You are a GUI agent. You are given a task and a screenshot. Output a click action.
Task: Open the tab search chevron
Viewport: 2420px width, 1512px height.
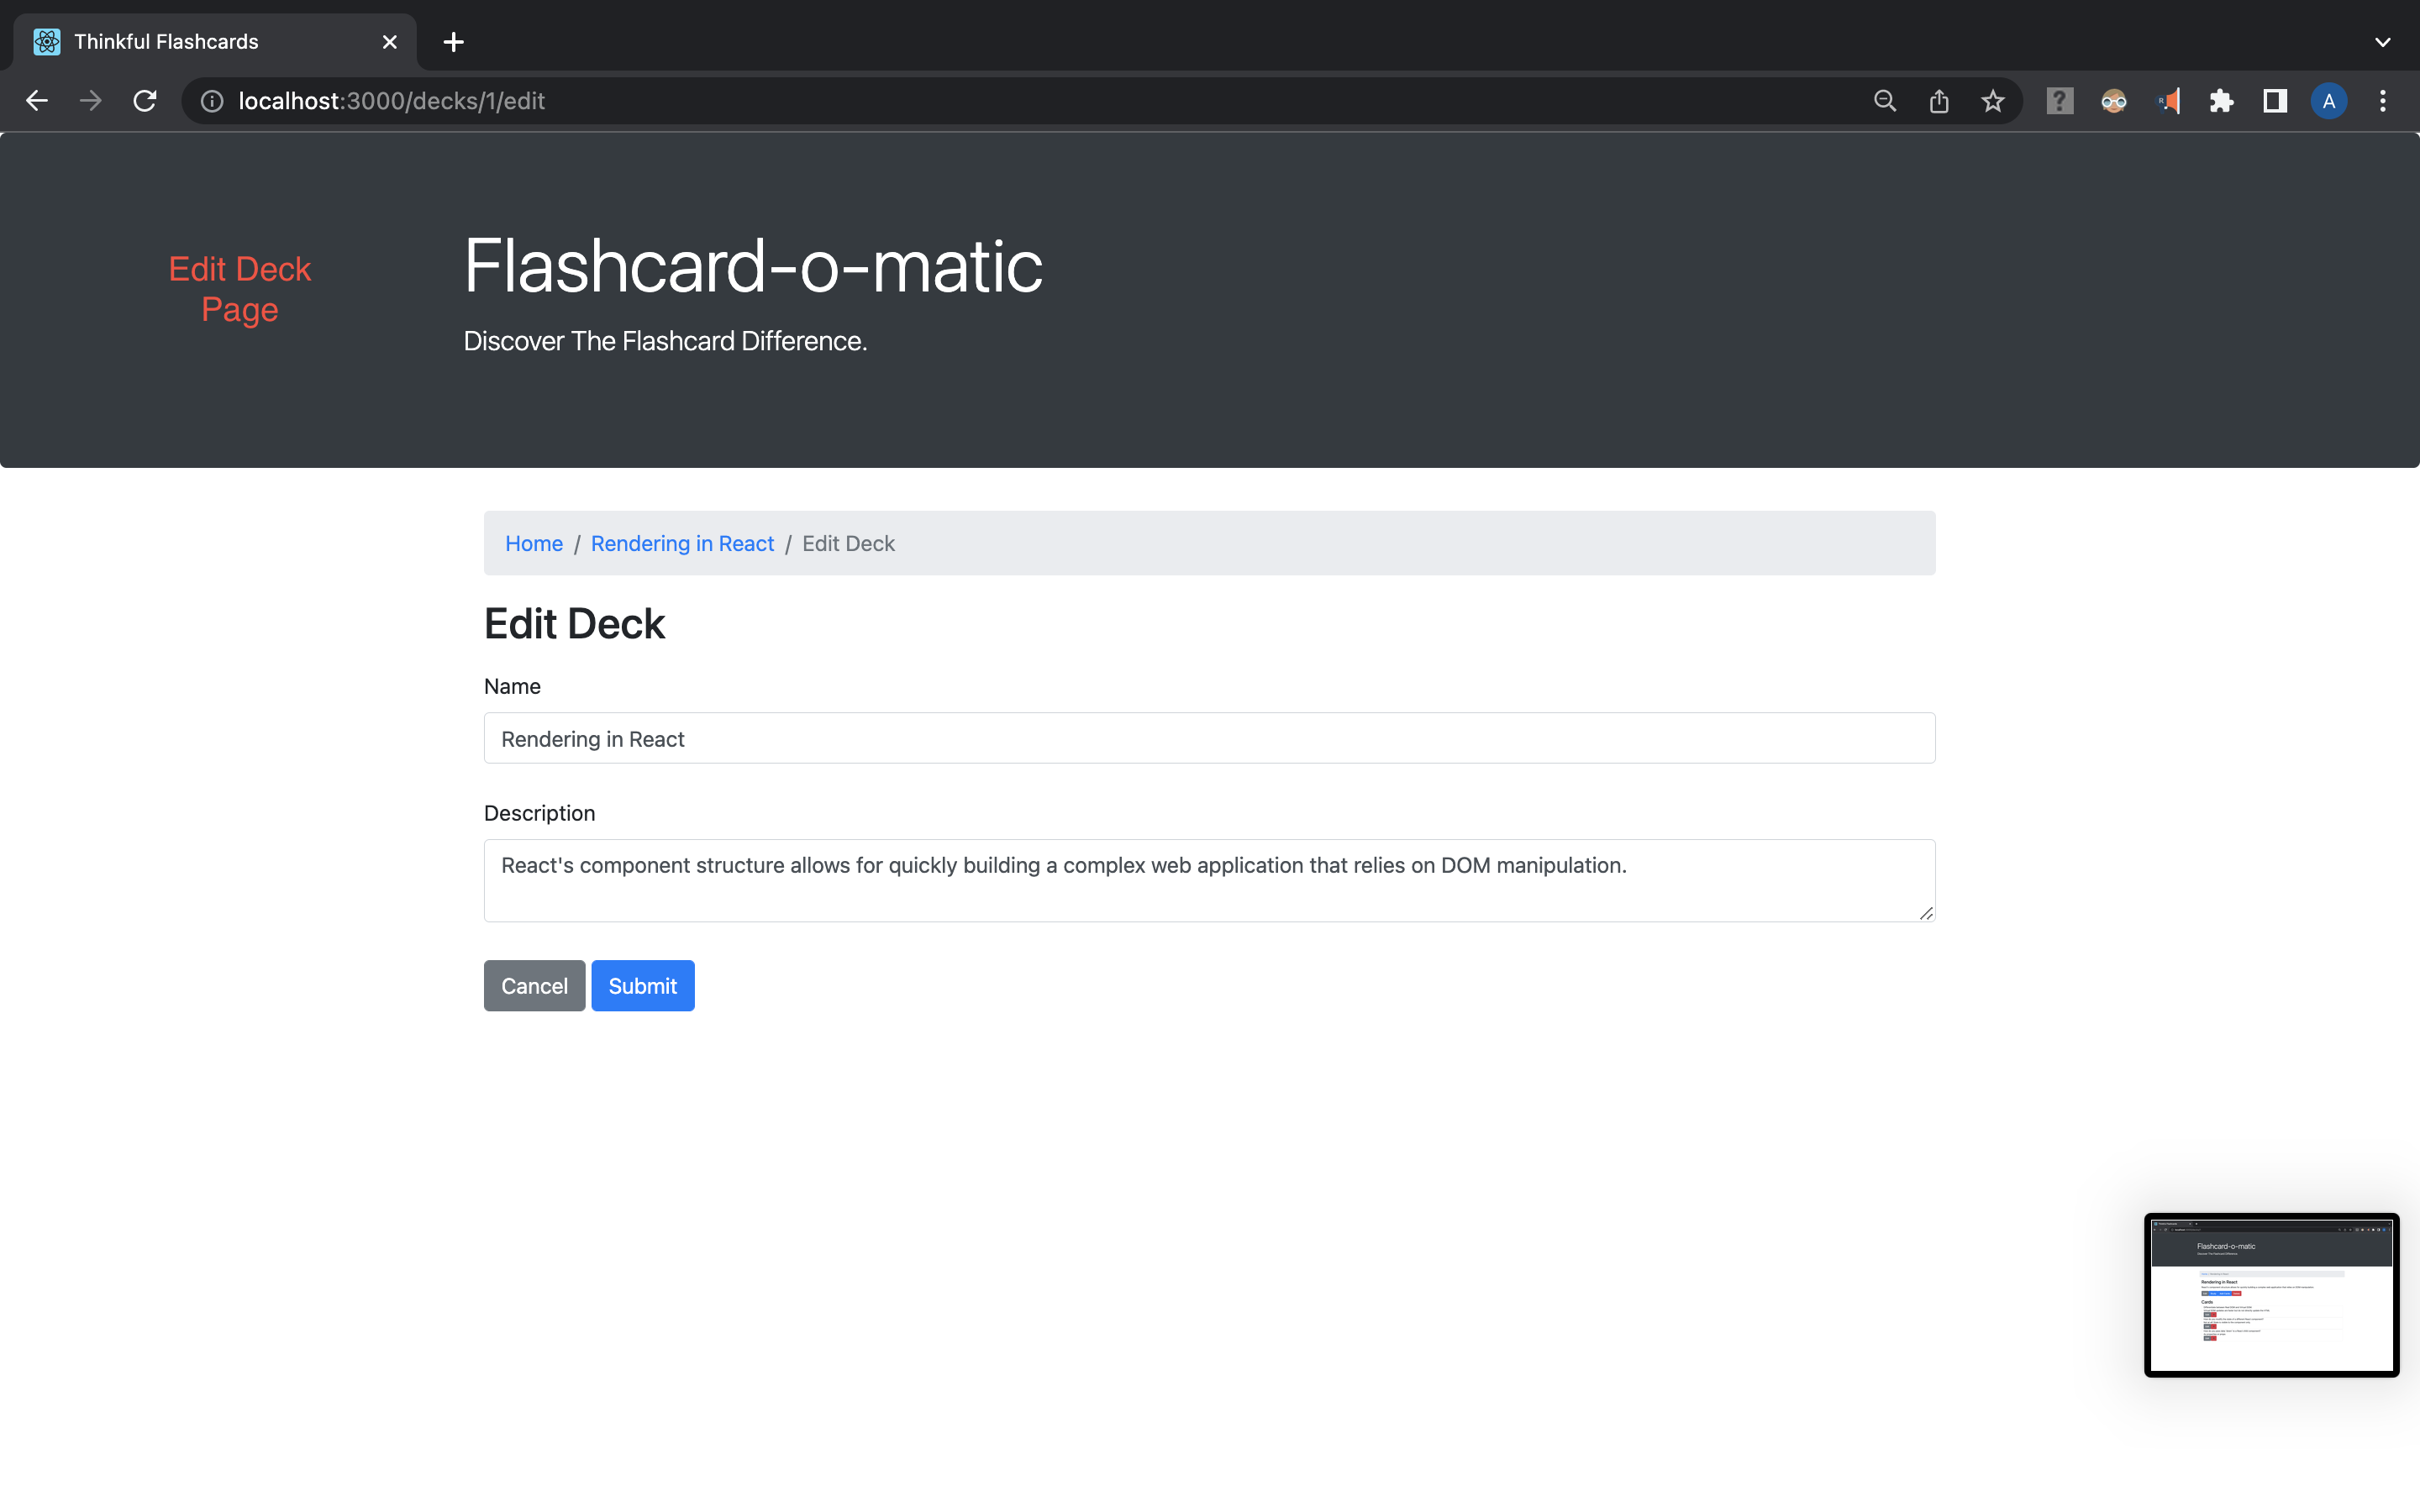(x=2382, y=42)
